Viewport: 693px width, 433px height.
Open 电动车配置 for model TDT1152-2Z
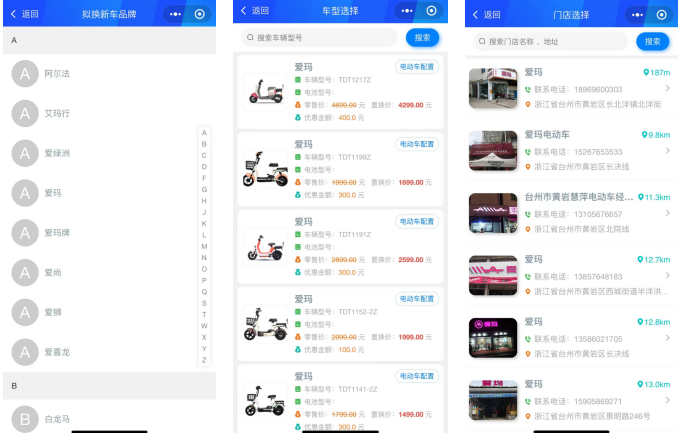click(x=417, y=299)
